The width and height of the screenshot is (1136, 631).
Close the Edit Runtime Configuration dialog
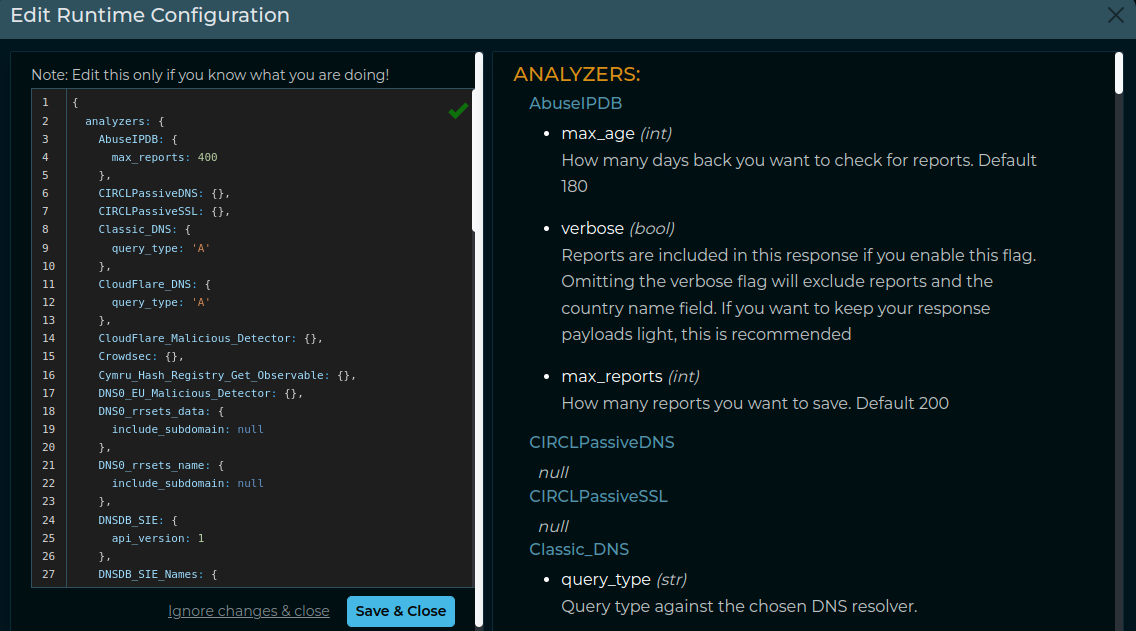pos(1116,15)
